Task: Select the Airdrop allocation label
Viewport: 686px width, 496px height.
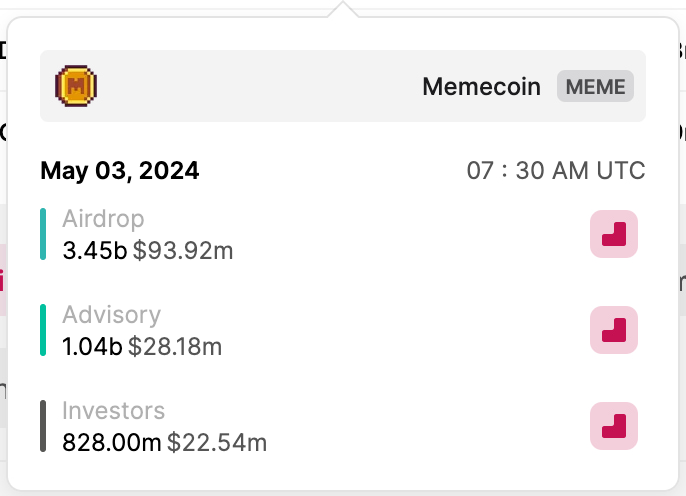Action: pyautogui.click(x=103, y=219)
